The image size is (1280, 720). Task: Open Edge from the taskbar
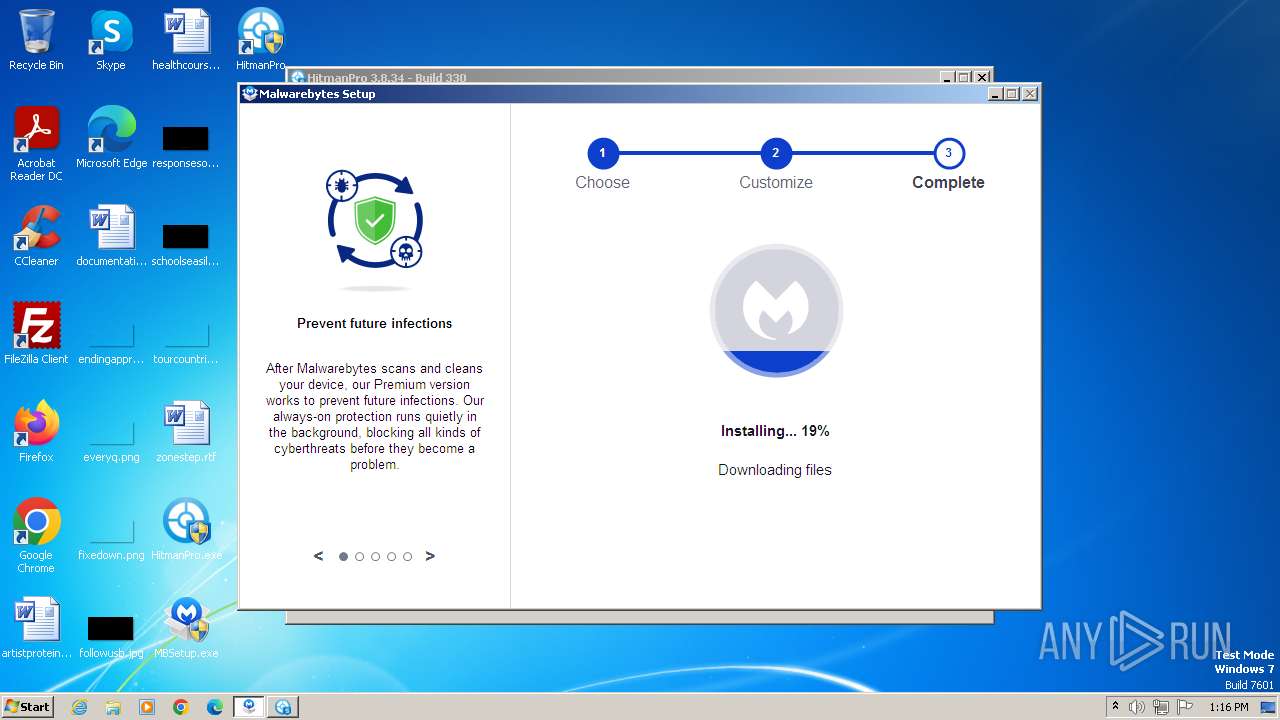coord(215,707)
